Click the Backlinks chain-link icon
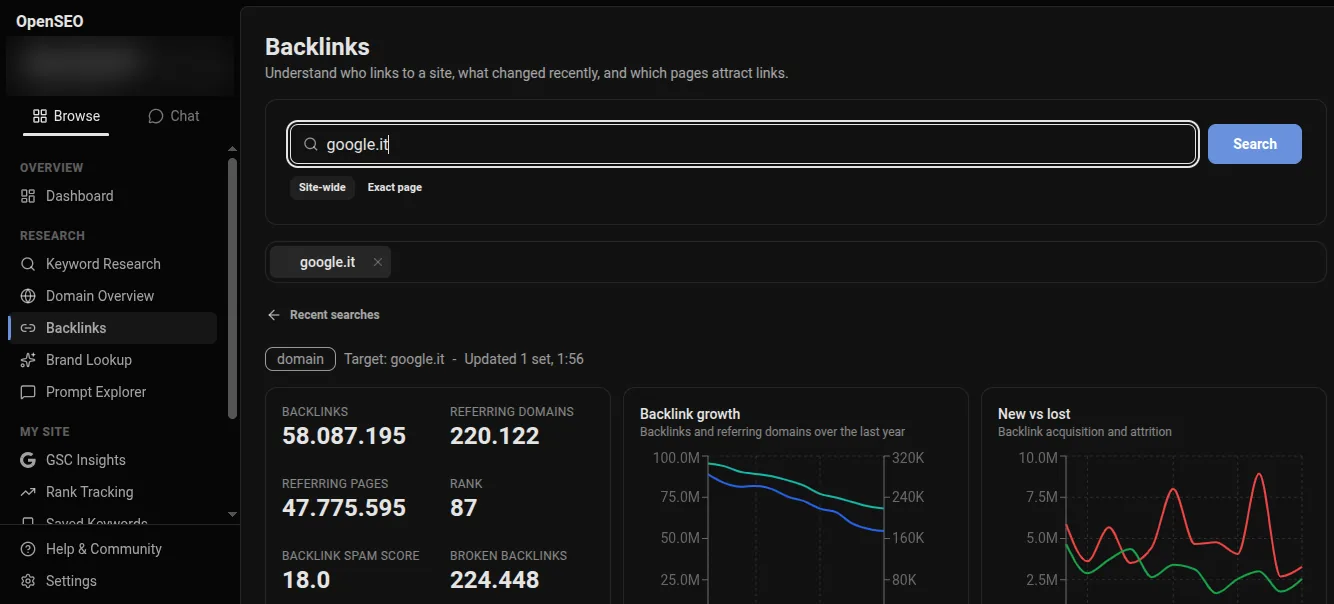The width and height of the screenshot is (1334, 604). click(x=28, y=328)
